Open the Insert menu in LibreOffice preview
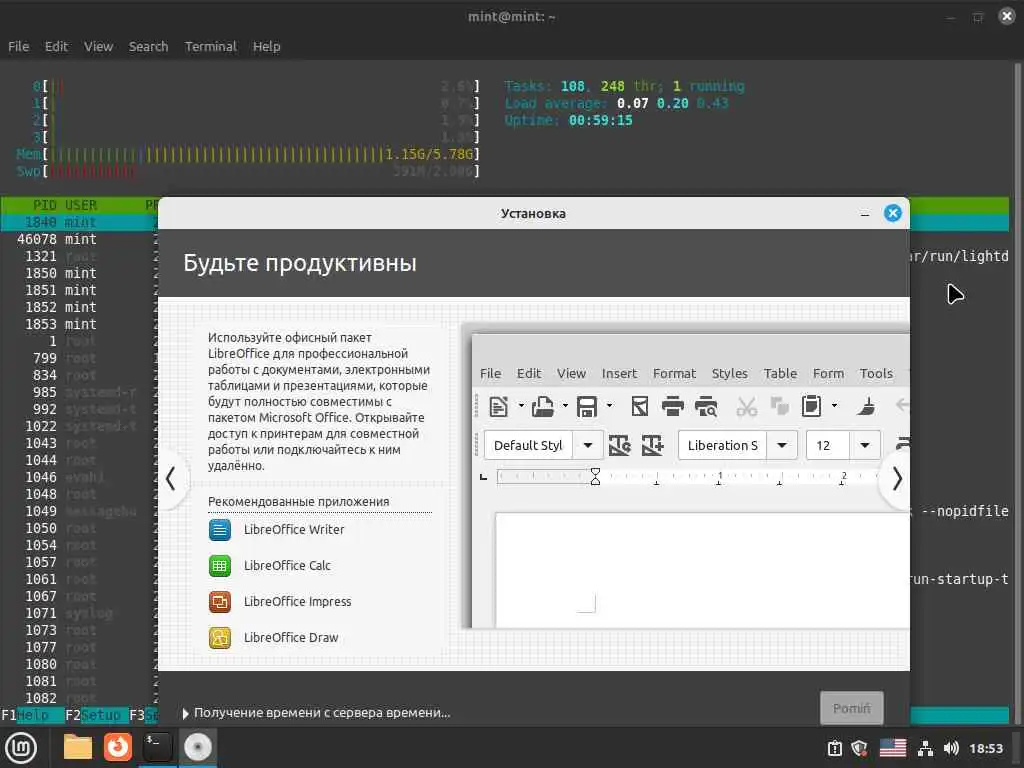 (x=619, y=374)
